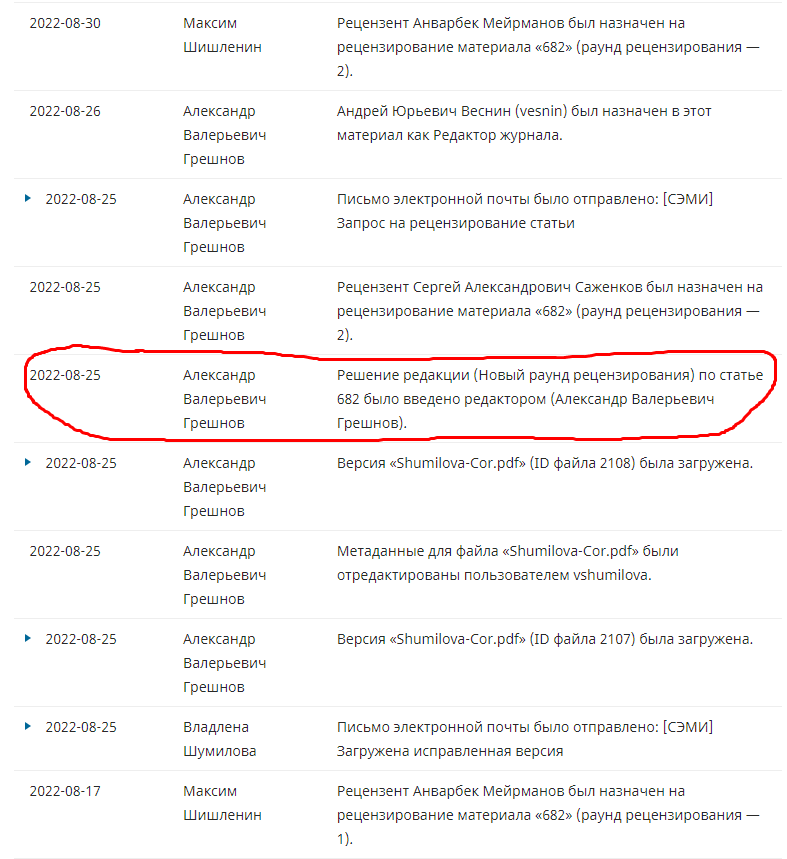Click the "ID файла 2107" version text
Image resolution: width=787 pixels, height=859 pixels.
point(544,639)
